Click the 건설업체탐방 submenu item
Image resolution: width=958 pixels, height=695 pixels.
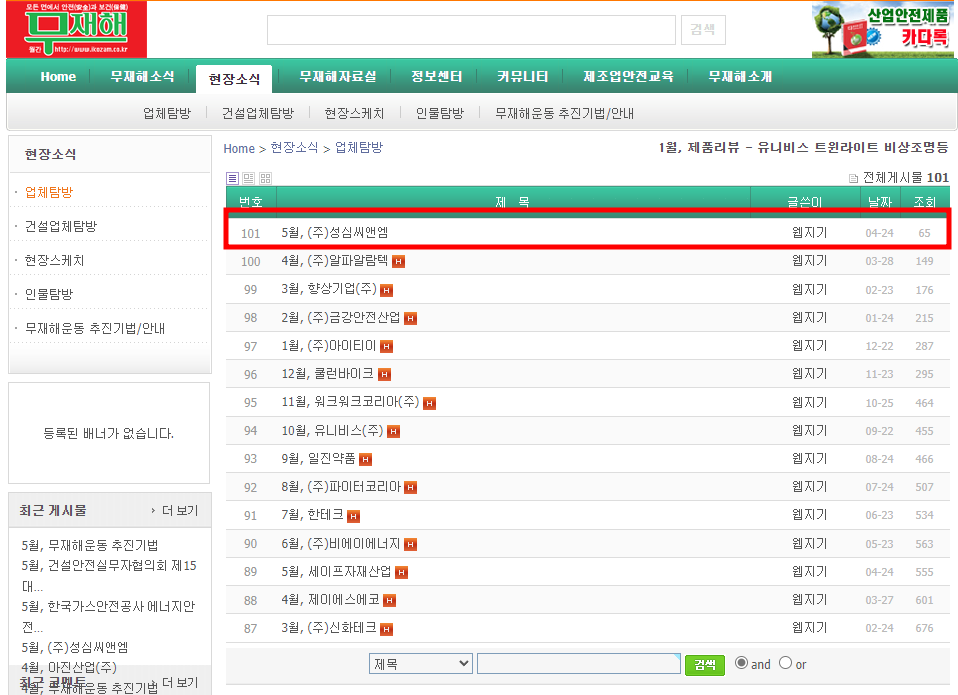tap(258, 113)
